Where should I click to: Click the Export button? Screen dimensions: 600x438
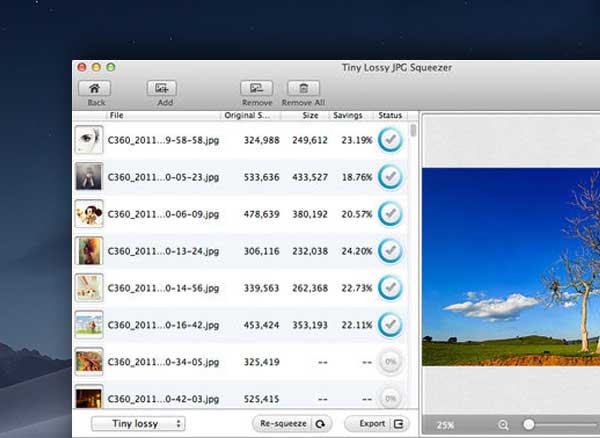click(x=377, y=423)
